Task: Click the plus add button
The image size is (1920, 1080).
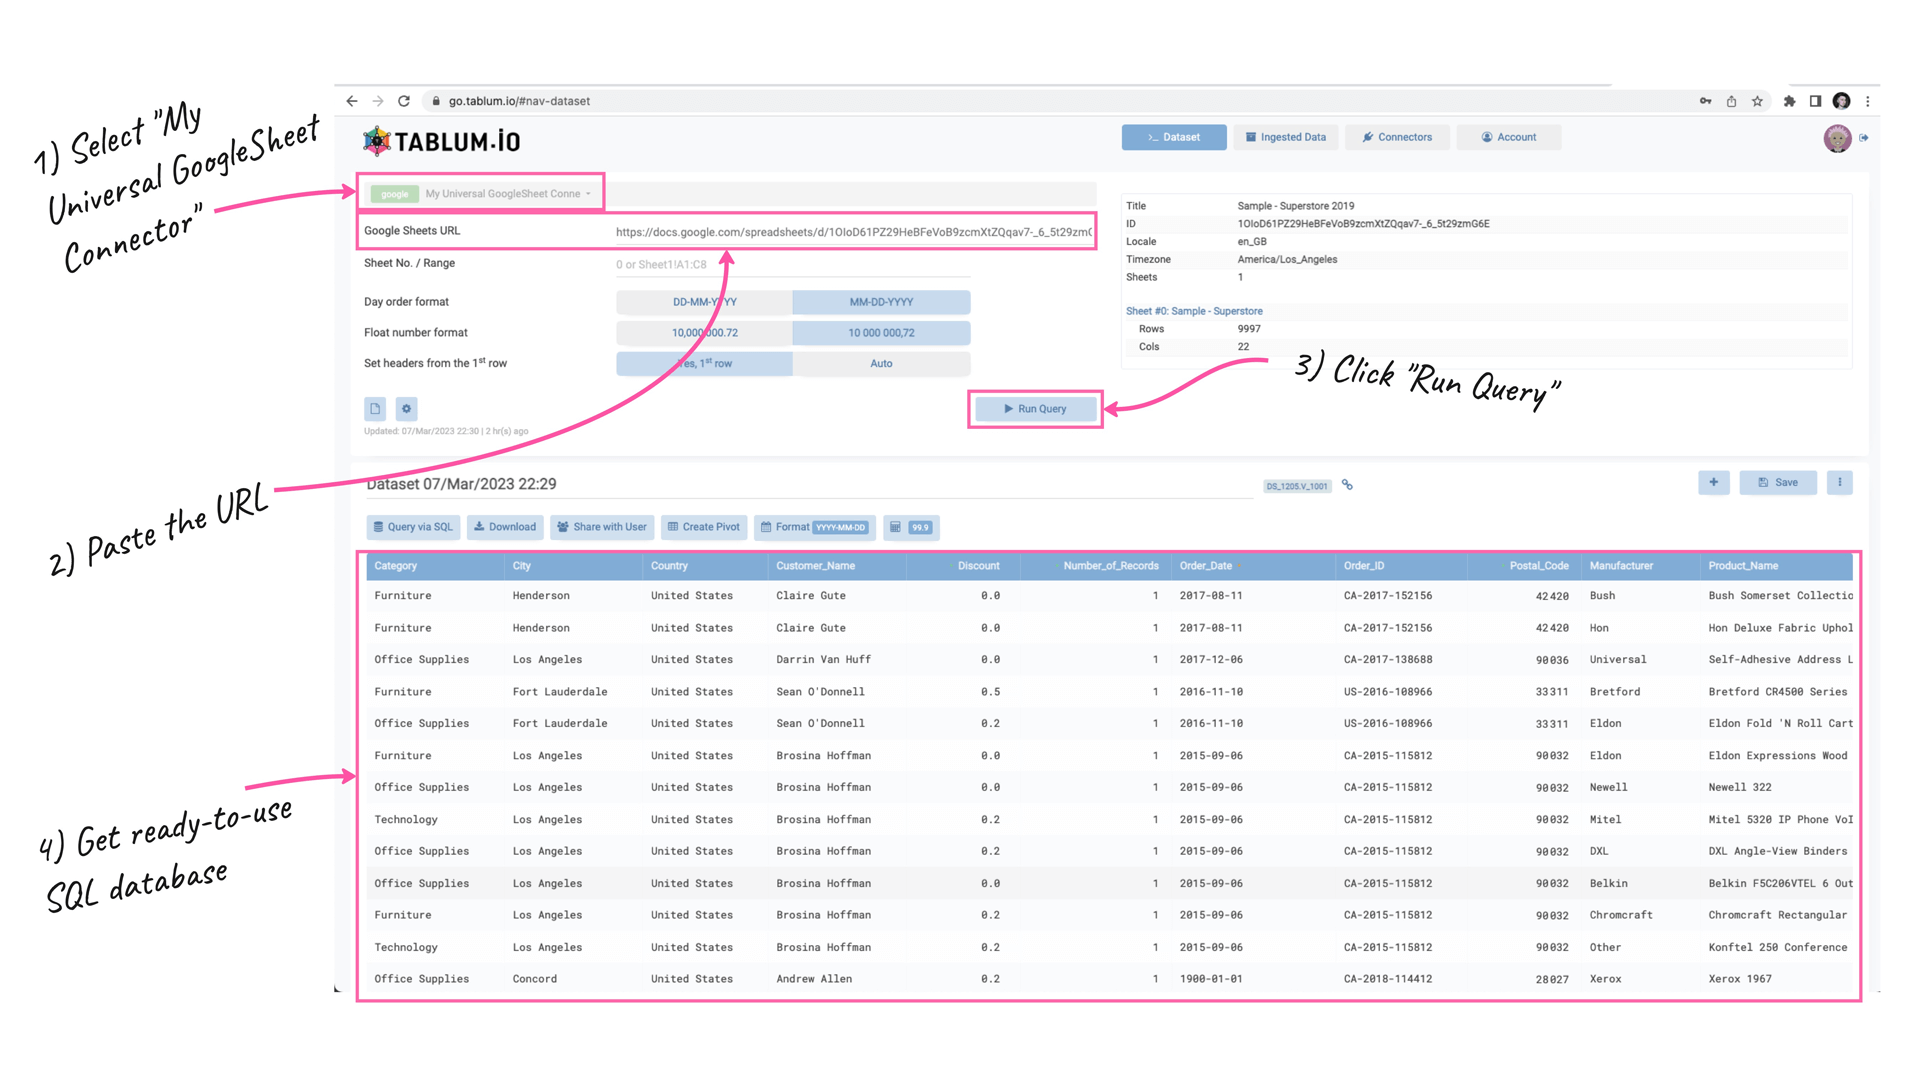Action: [1714, 483]
